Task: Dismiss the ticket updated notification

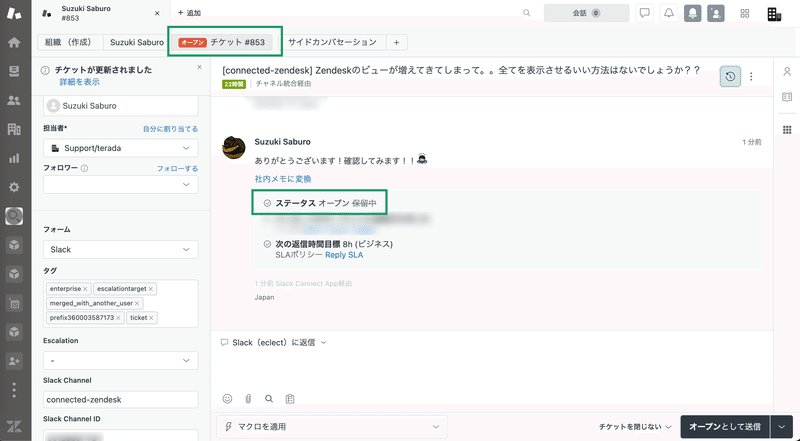Action: 199,67
